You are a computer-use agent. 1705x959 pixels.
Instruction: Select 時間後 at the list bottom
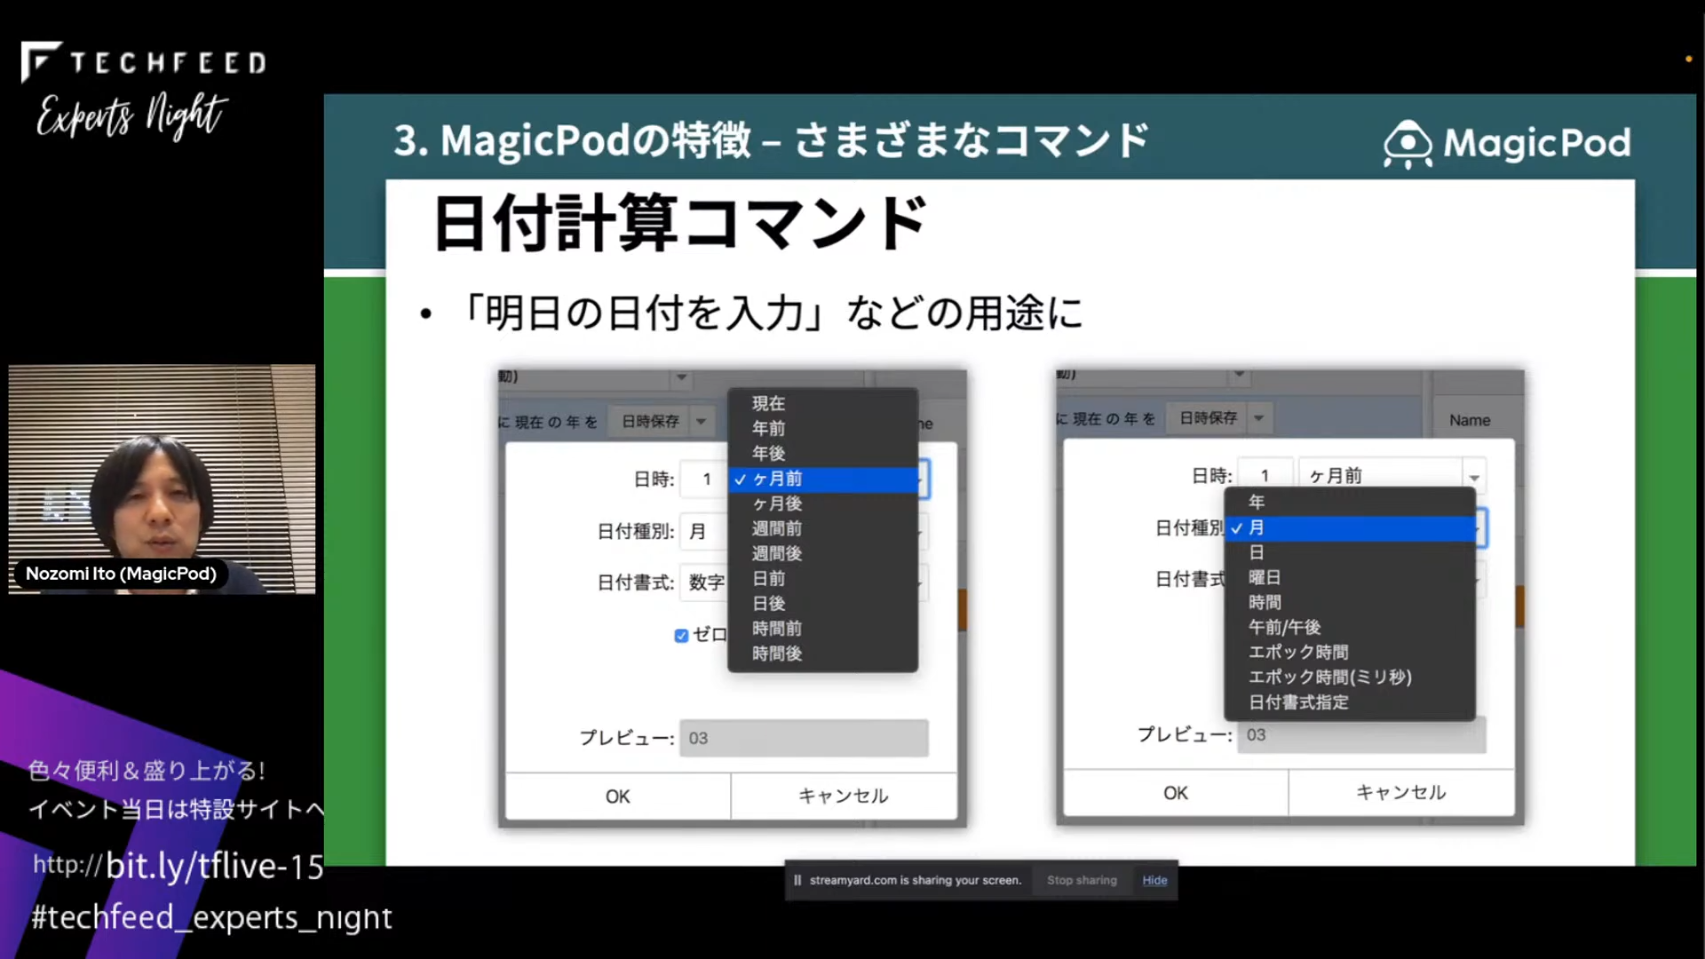click(822, 653)
